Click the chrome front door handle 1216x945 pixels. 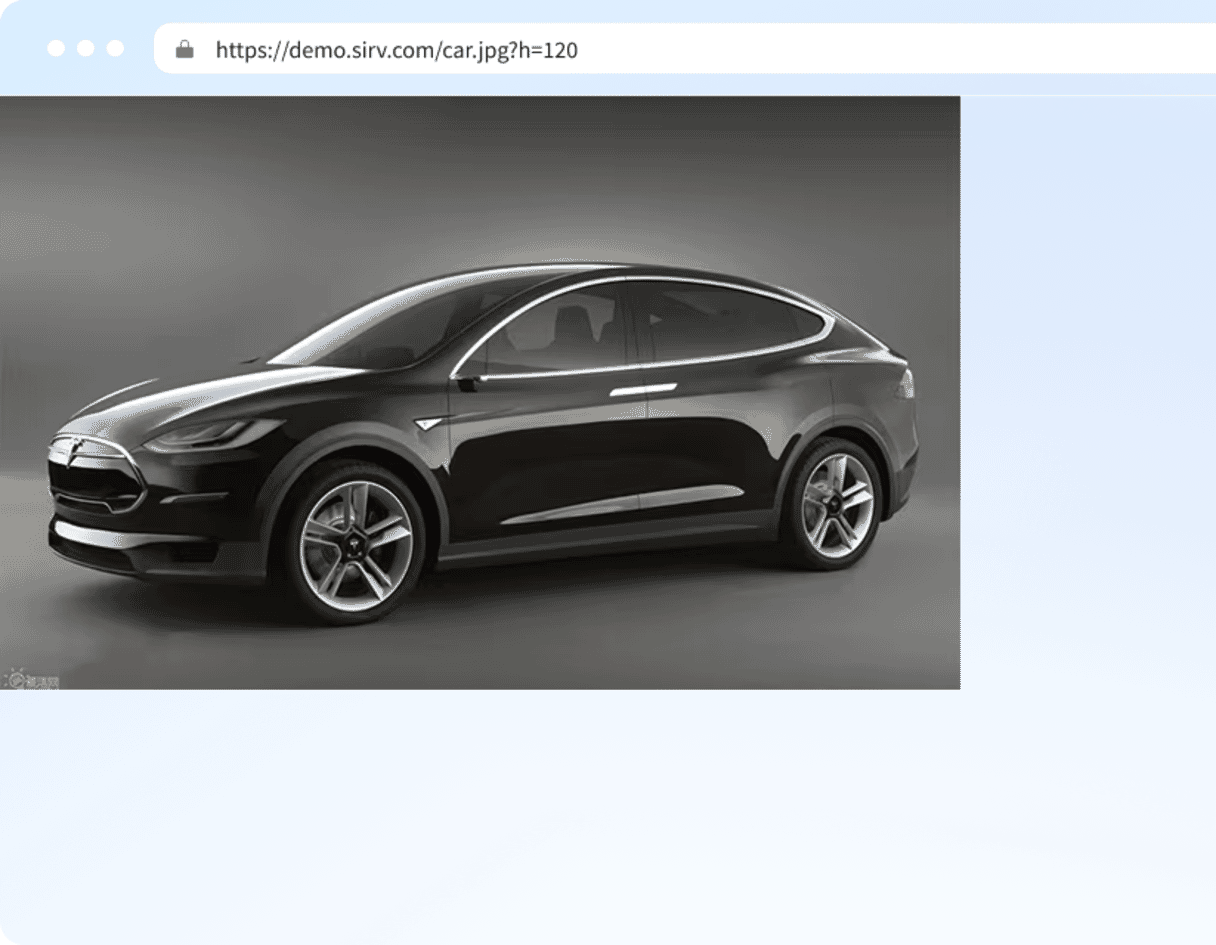coord(642,389)
